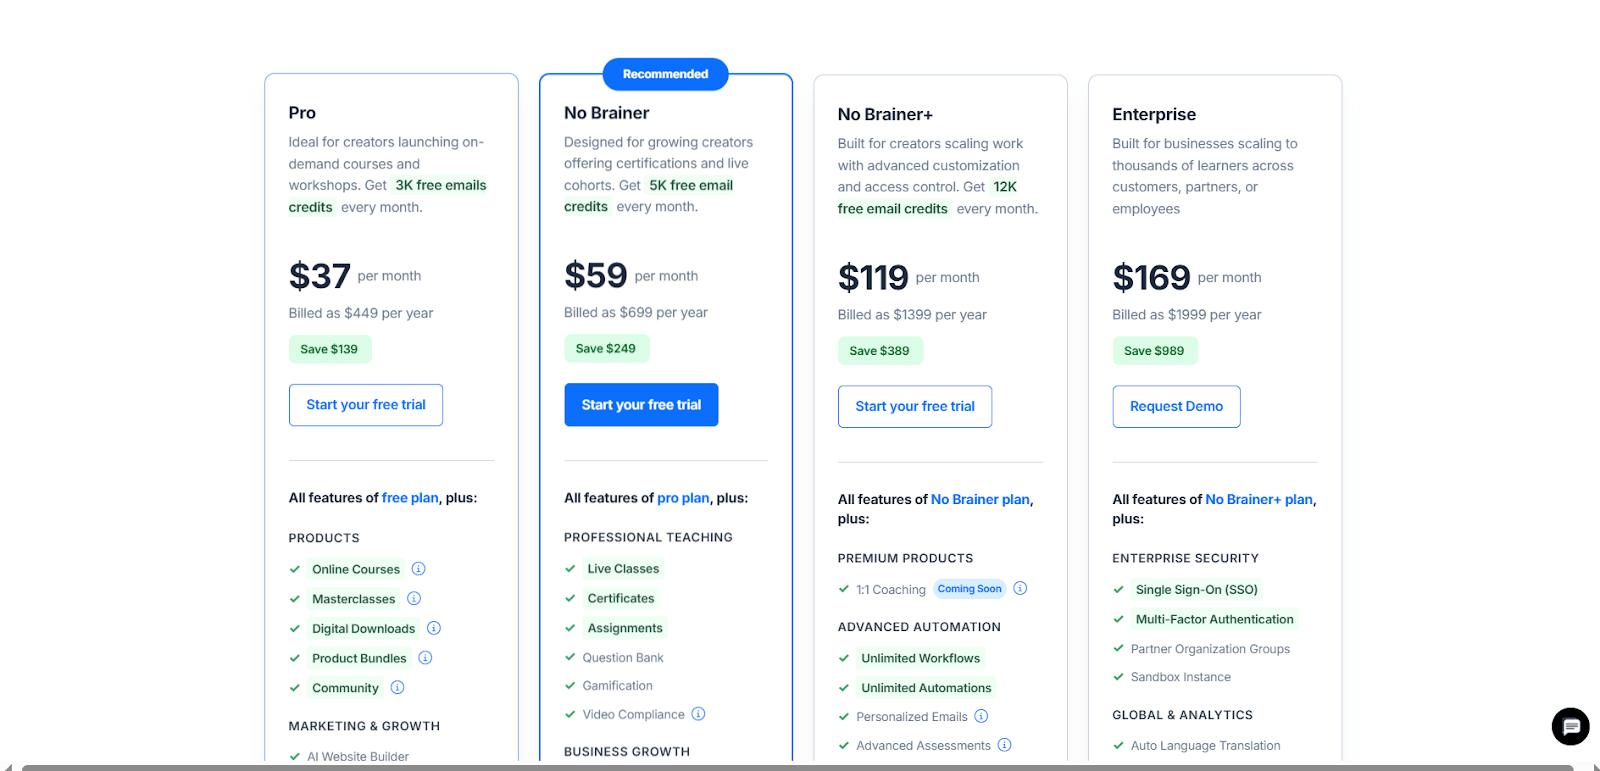Follow the 'No Brainer+ plan' link in Enterprise

1259,499
